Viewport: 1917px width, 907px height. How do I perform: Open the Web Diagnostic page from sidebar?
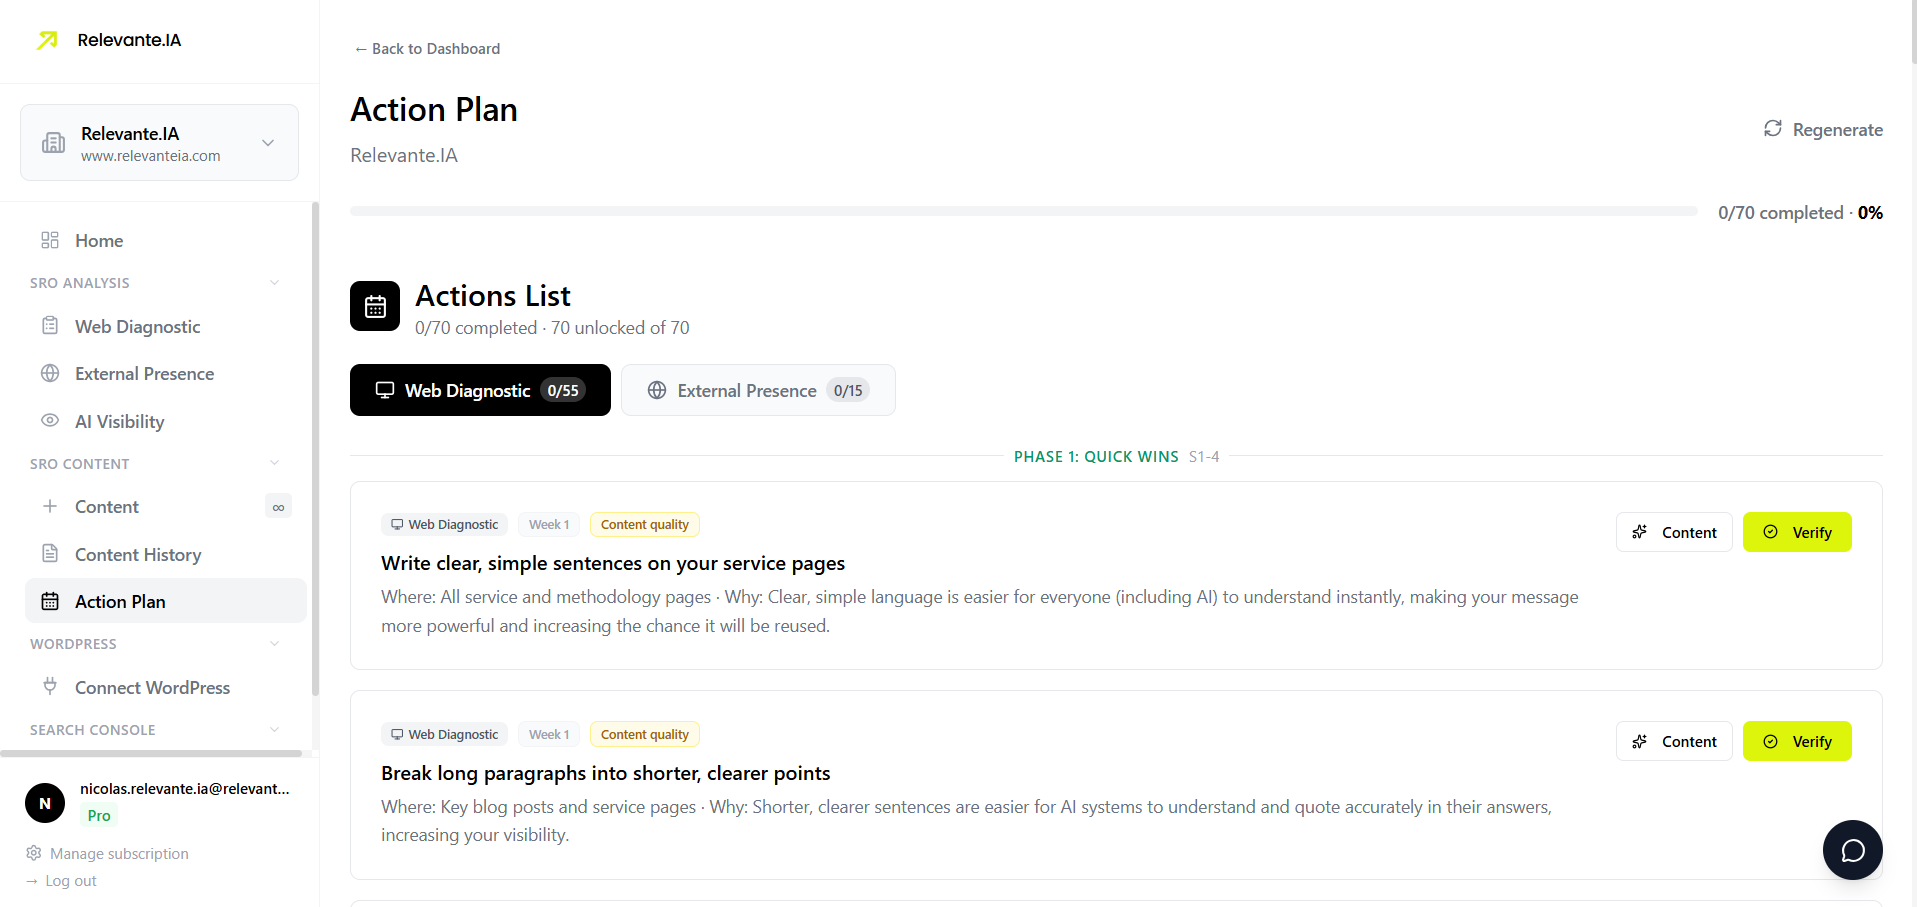(x=137, y=326)
